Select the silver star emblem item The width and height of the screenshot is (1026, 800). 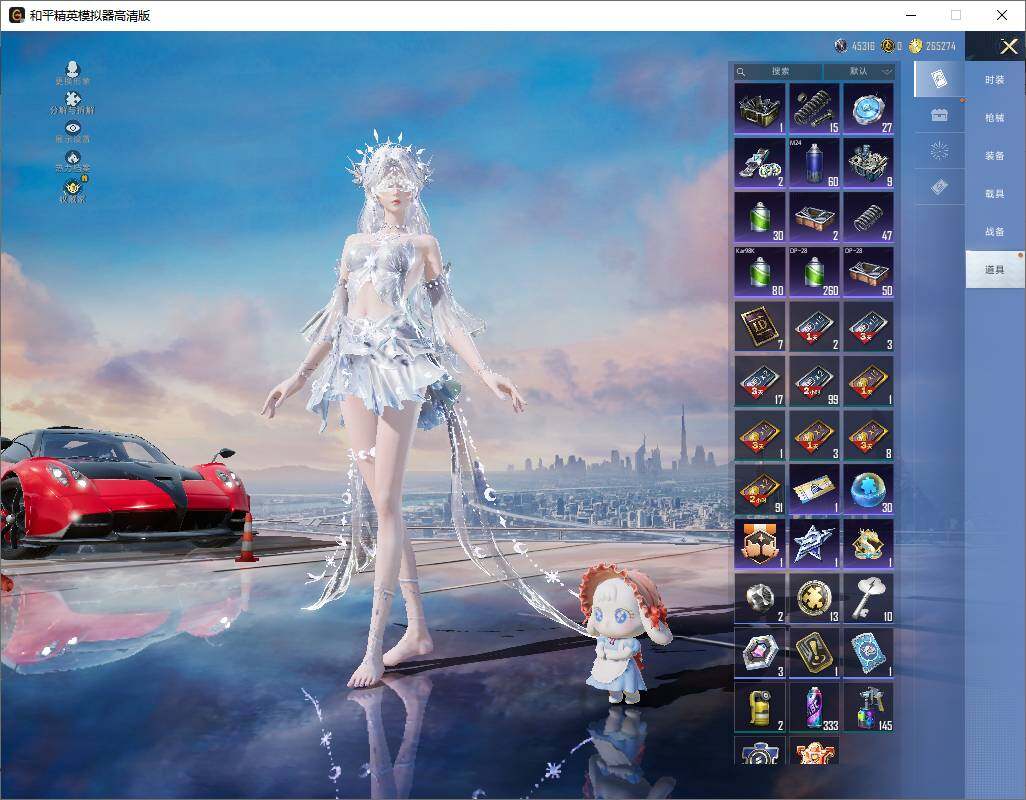pos(814,544)
